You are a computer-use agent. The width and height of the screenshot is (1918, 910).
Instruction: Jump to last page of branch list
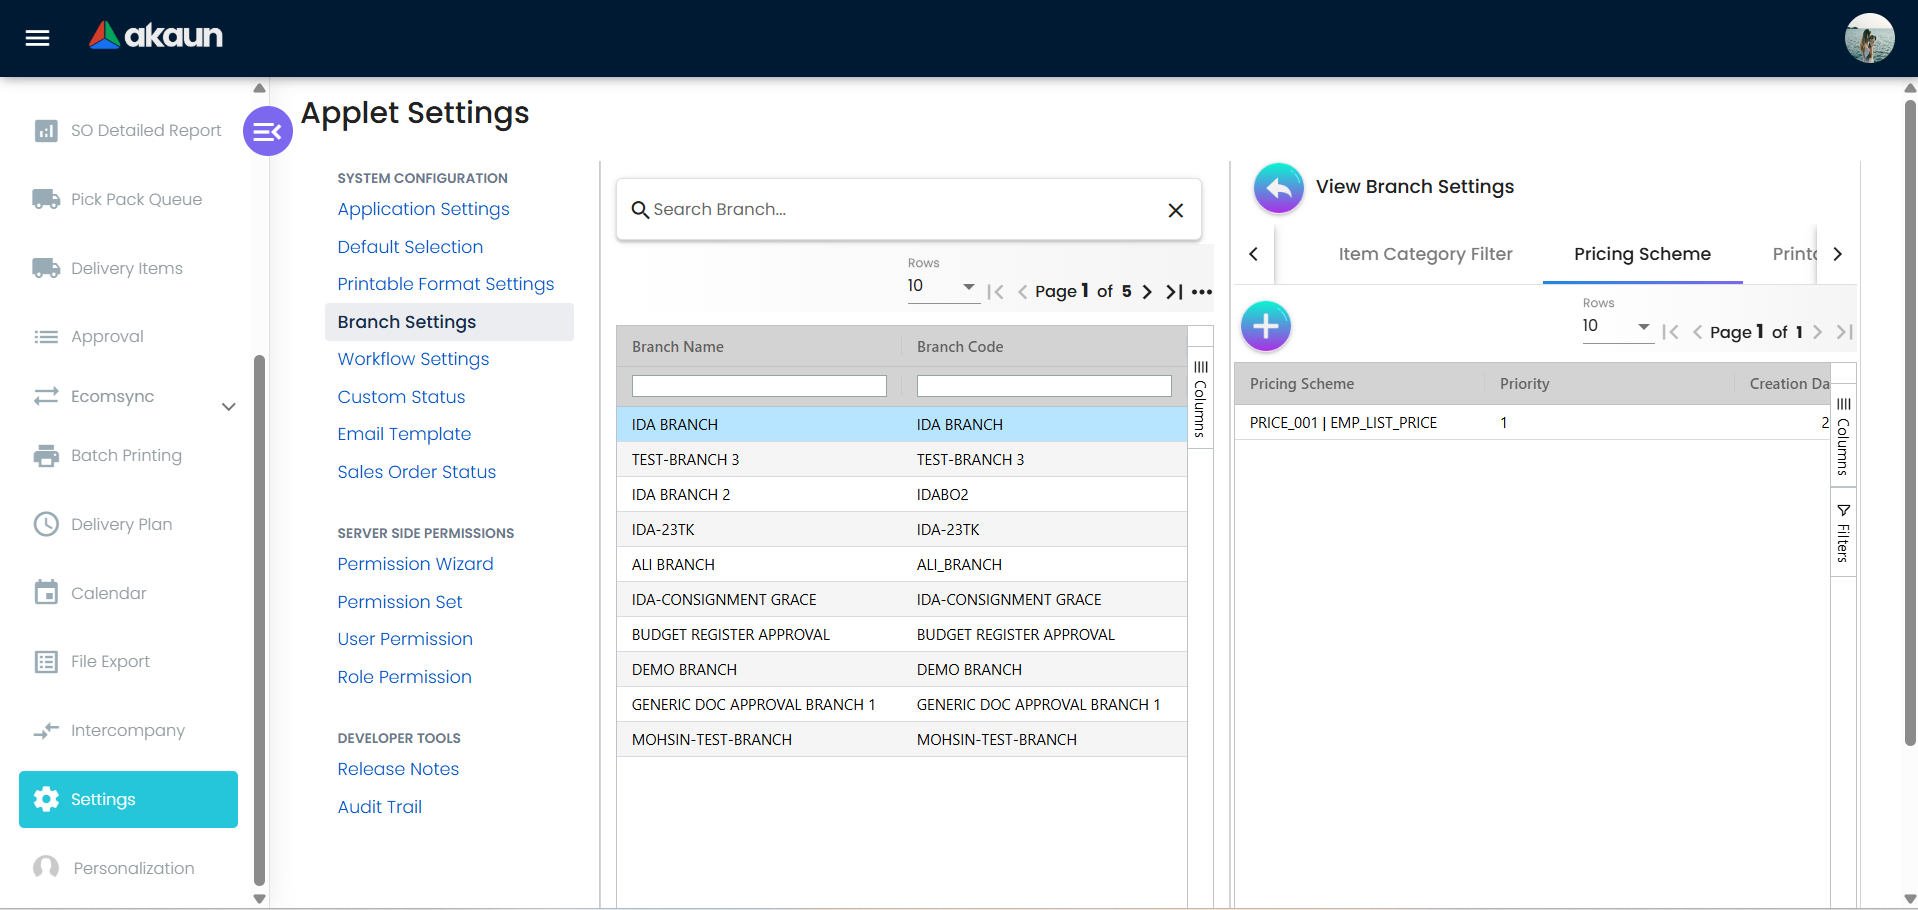click(x=1174, y=292)
